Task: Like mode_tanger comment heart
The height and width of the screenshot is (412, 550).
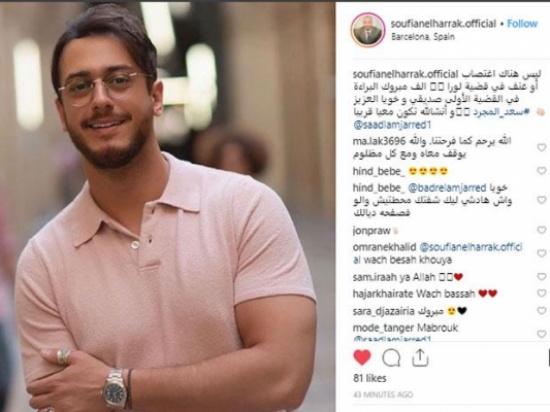Action: (x=542, y=334)
